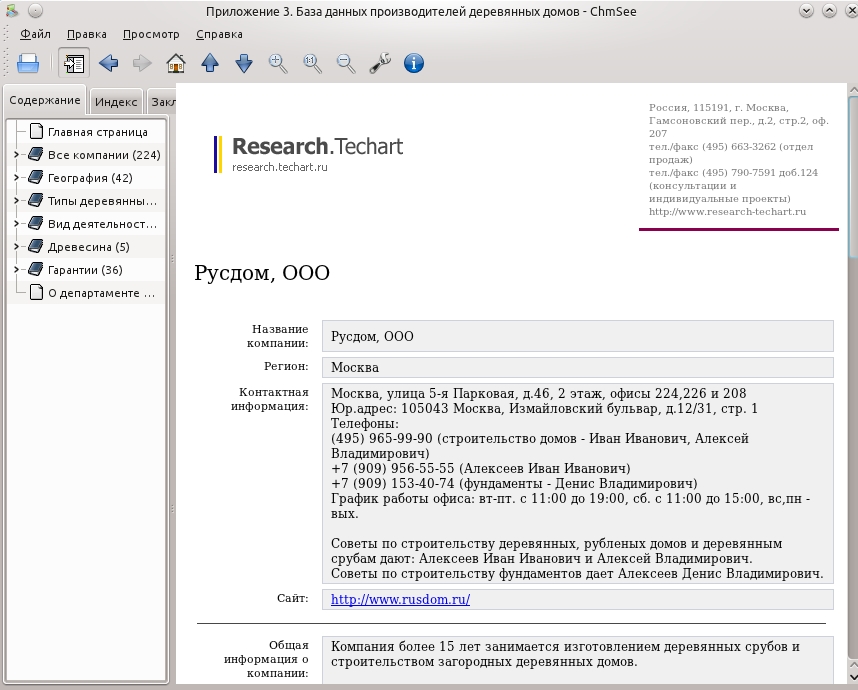This screenshot has height=690, width=858.
Task: Select the Древесина (5) tree item
Action: 89,247
